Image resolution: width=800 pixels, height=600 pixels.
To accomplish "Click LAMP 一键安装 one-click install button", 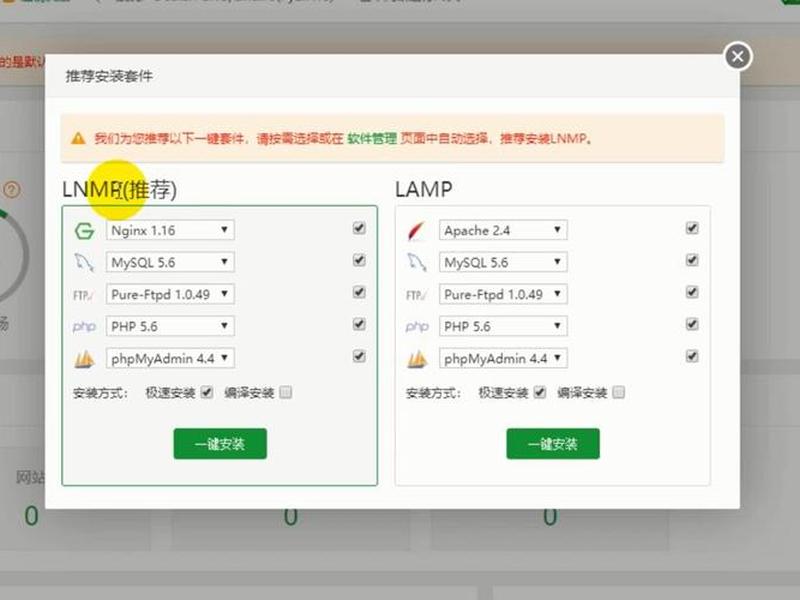I will (553, 444).
